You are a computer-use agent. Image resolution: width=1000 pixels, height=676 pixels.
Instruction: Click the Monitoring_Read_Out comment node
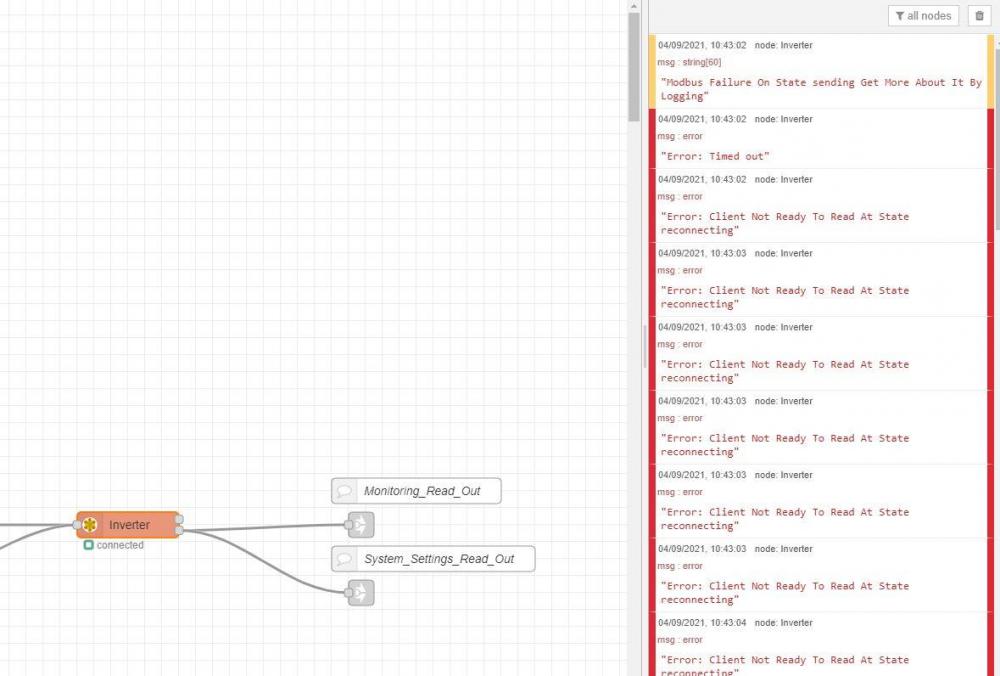[x=416, y=491]
